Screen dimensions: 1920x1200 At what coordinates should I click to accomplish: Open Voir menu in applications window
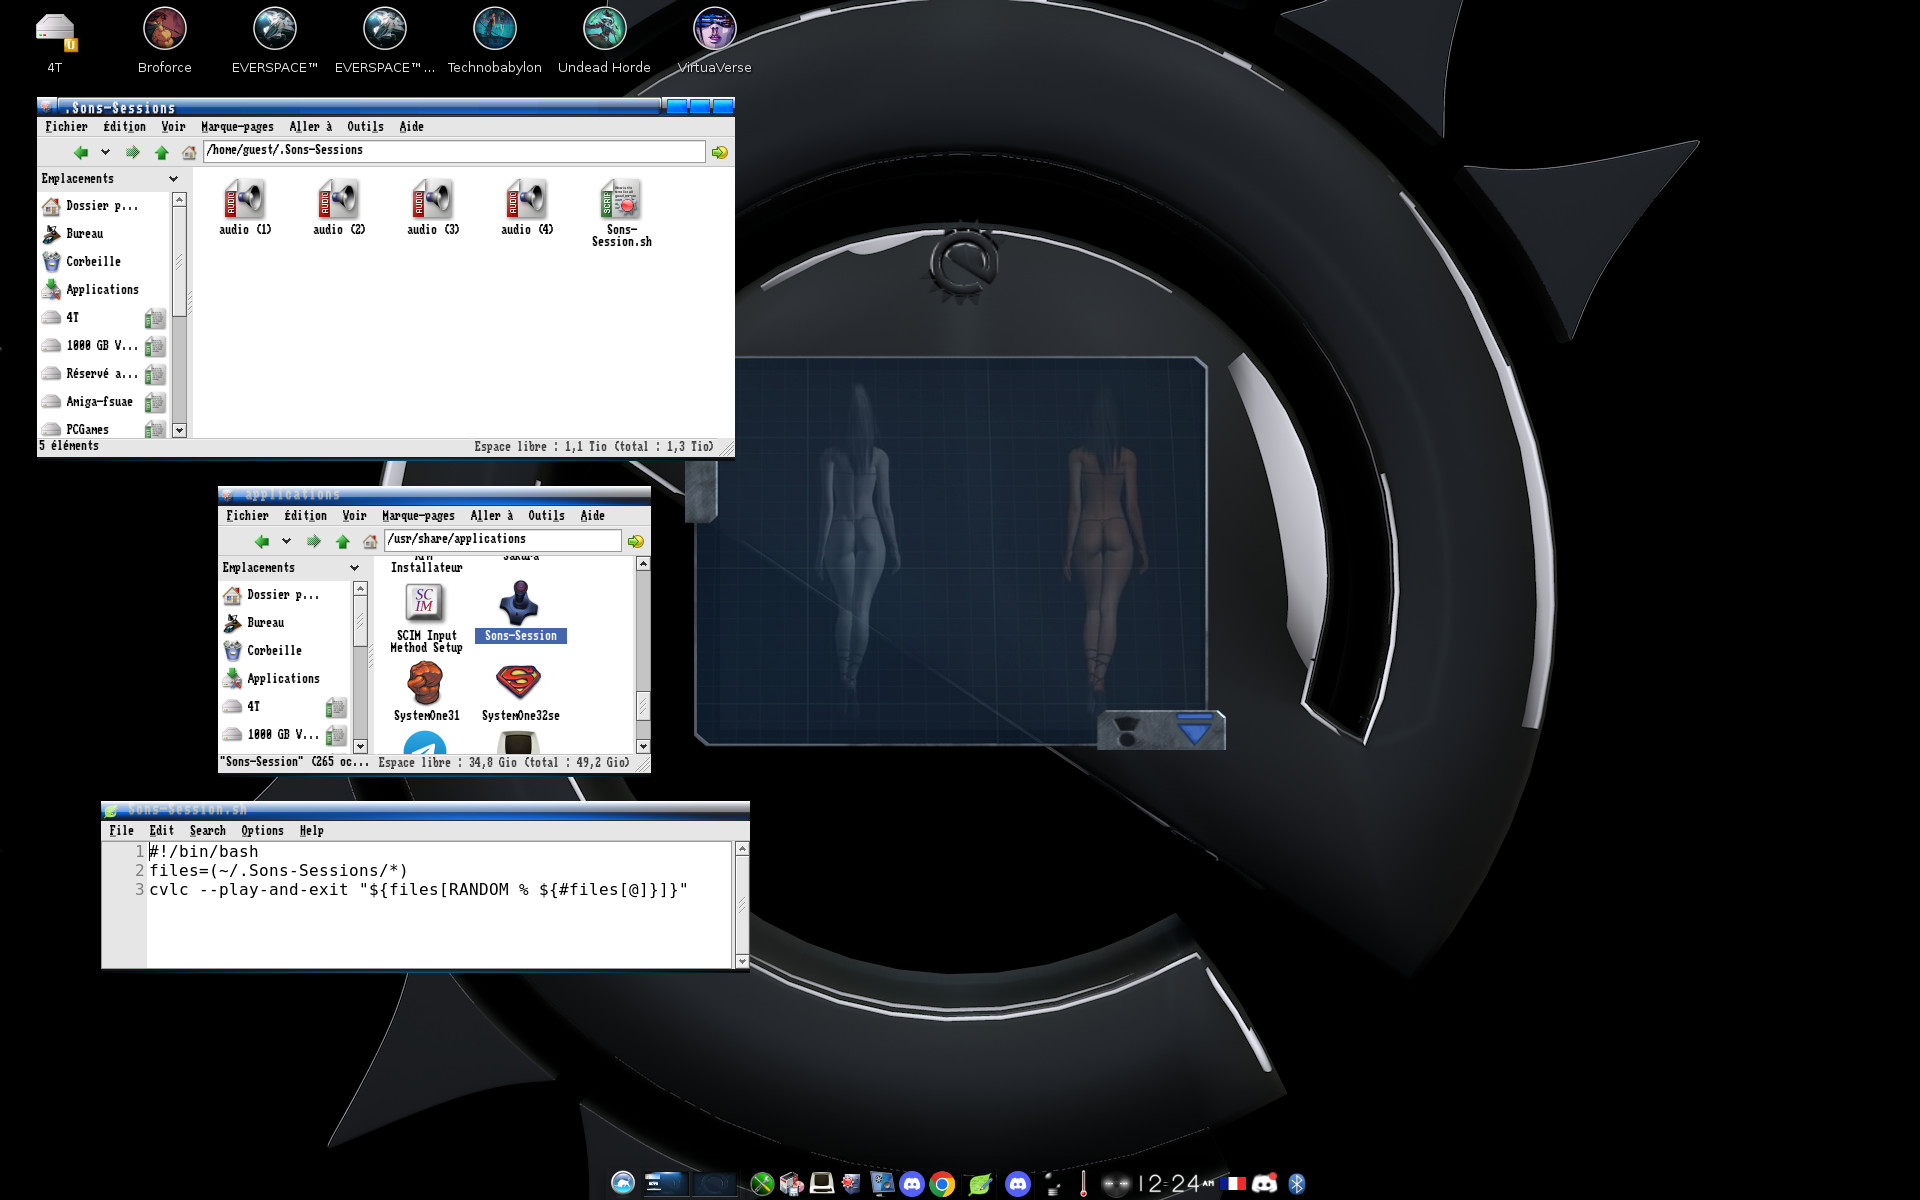point(354,516)
